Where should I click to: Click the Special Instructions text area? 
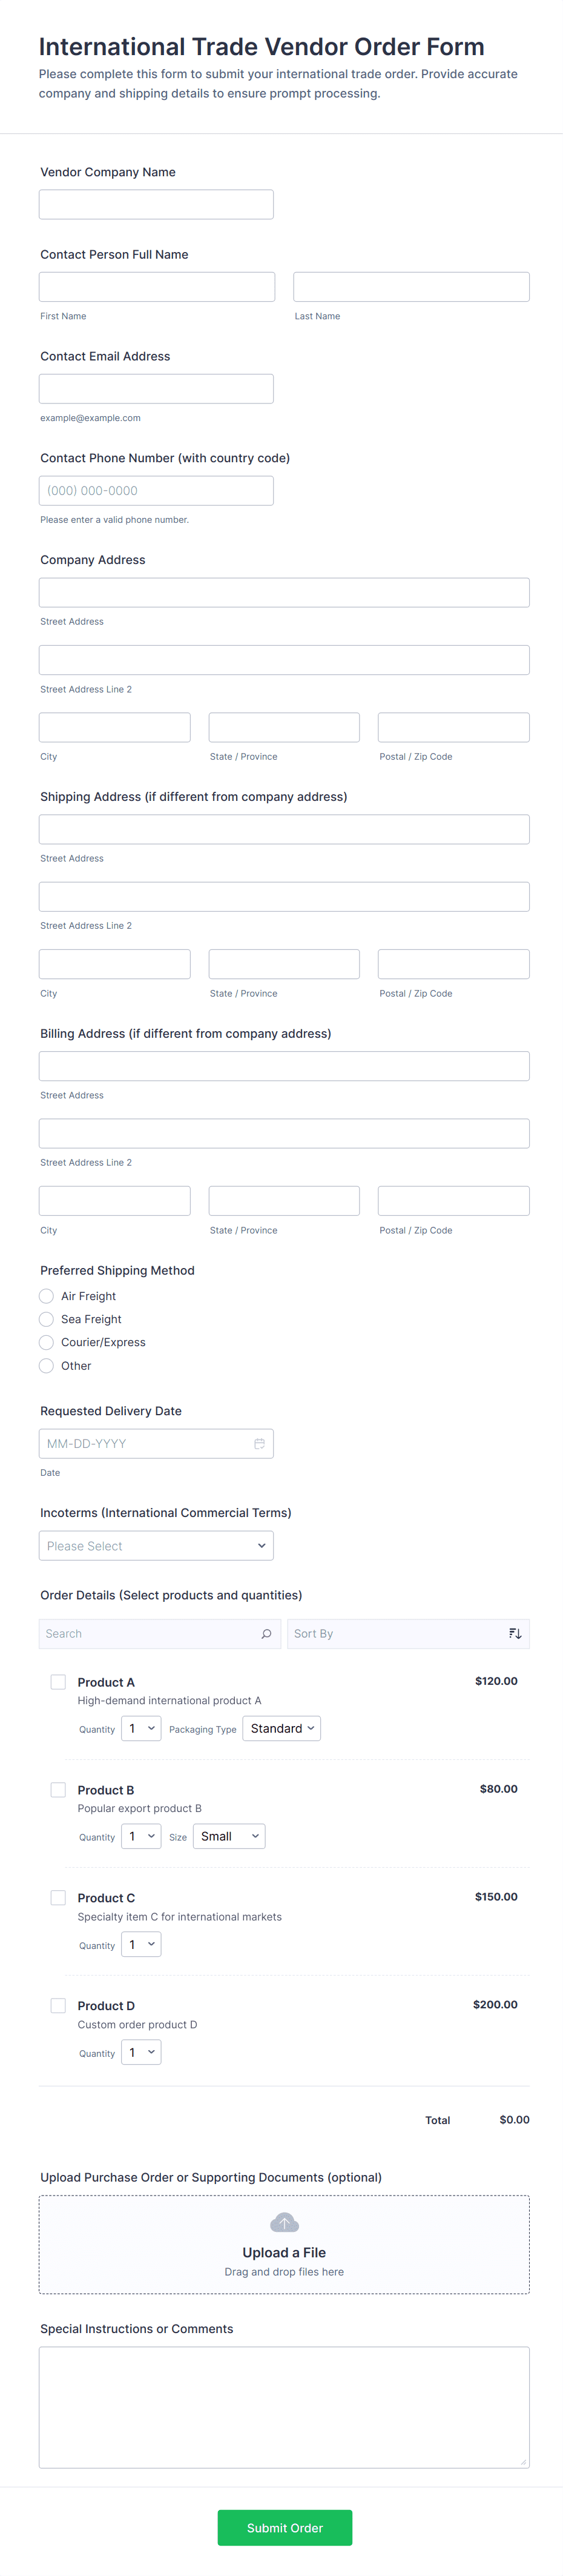[x=284, y=2406]
